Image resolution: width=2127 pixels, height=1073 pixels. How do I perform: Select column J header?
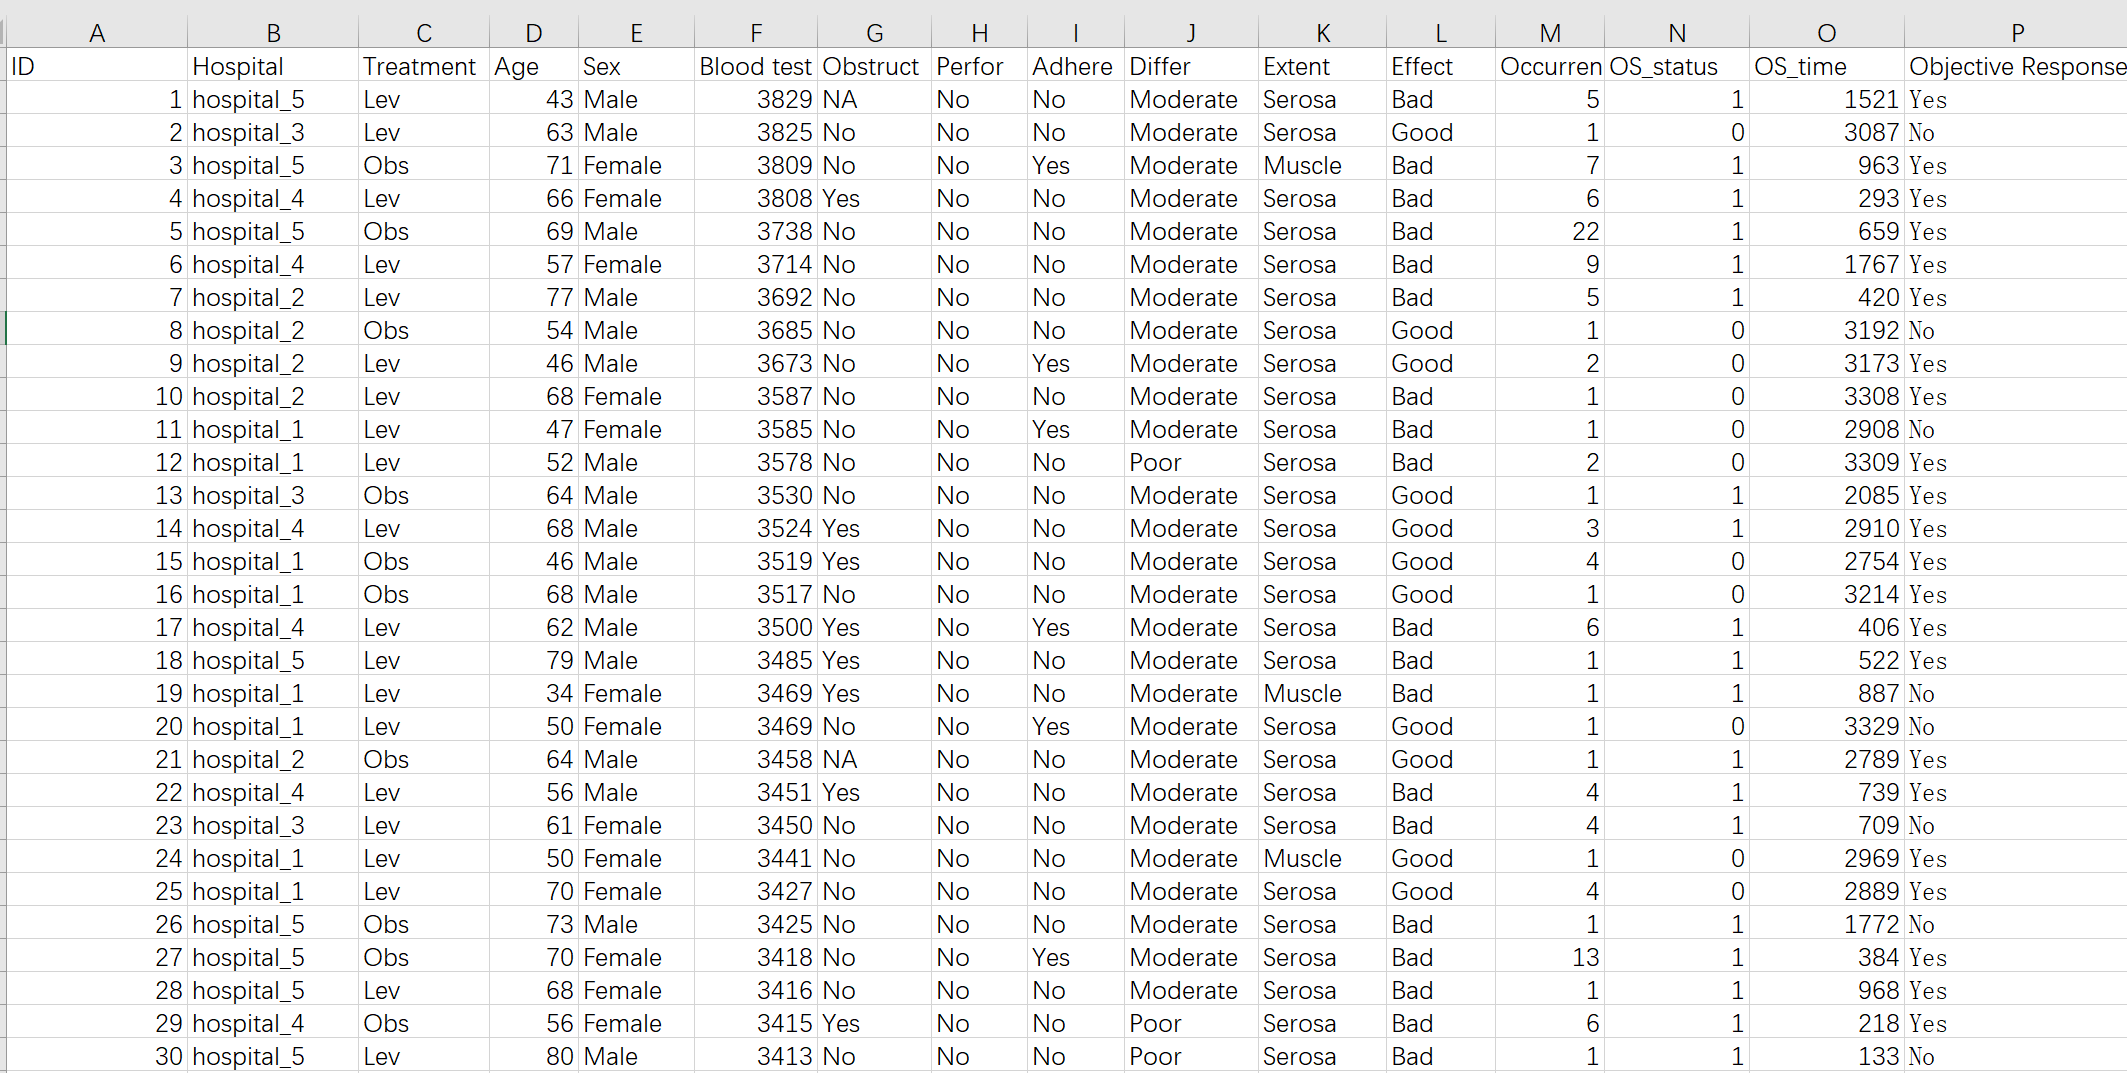pos(1191,33)
